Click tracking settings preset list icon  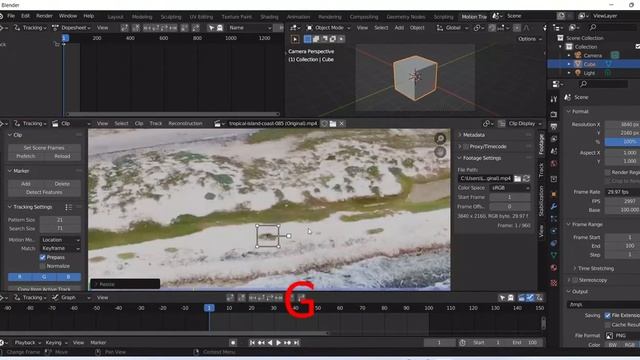(x=68, y=207)
